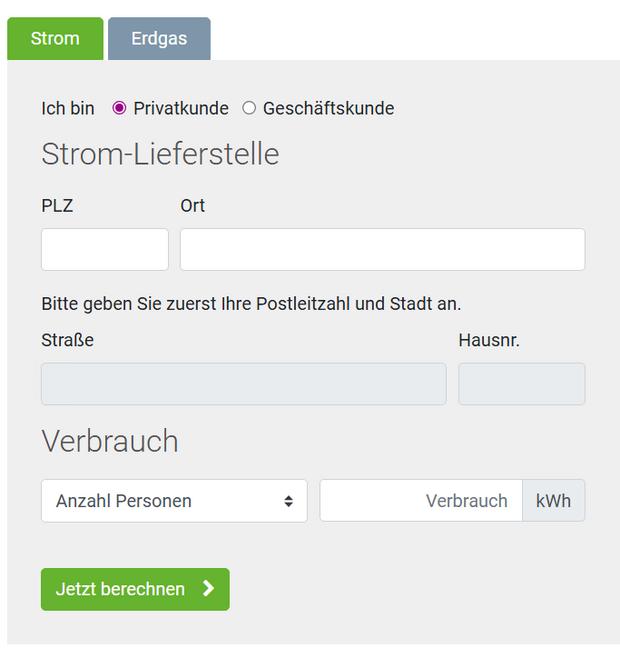
Task: Click the Hausnr. field label
Action: coord(489,340)
